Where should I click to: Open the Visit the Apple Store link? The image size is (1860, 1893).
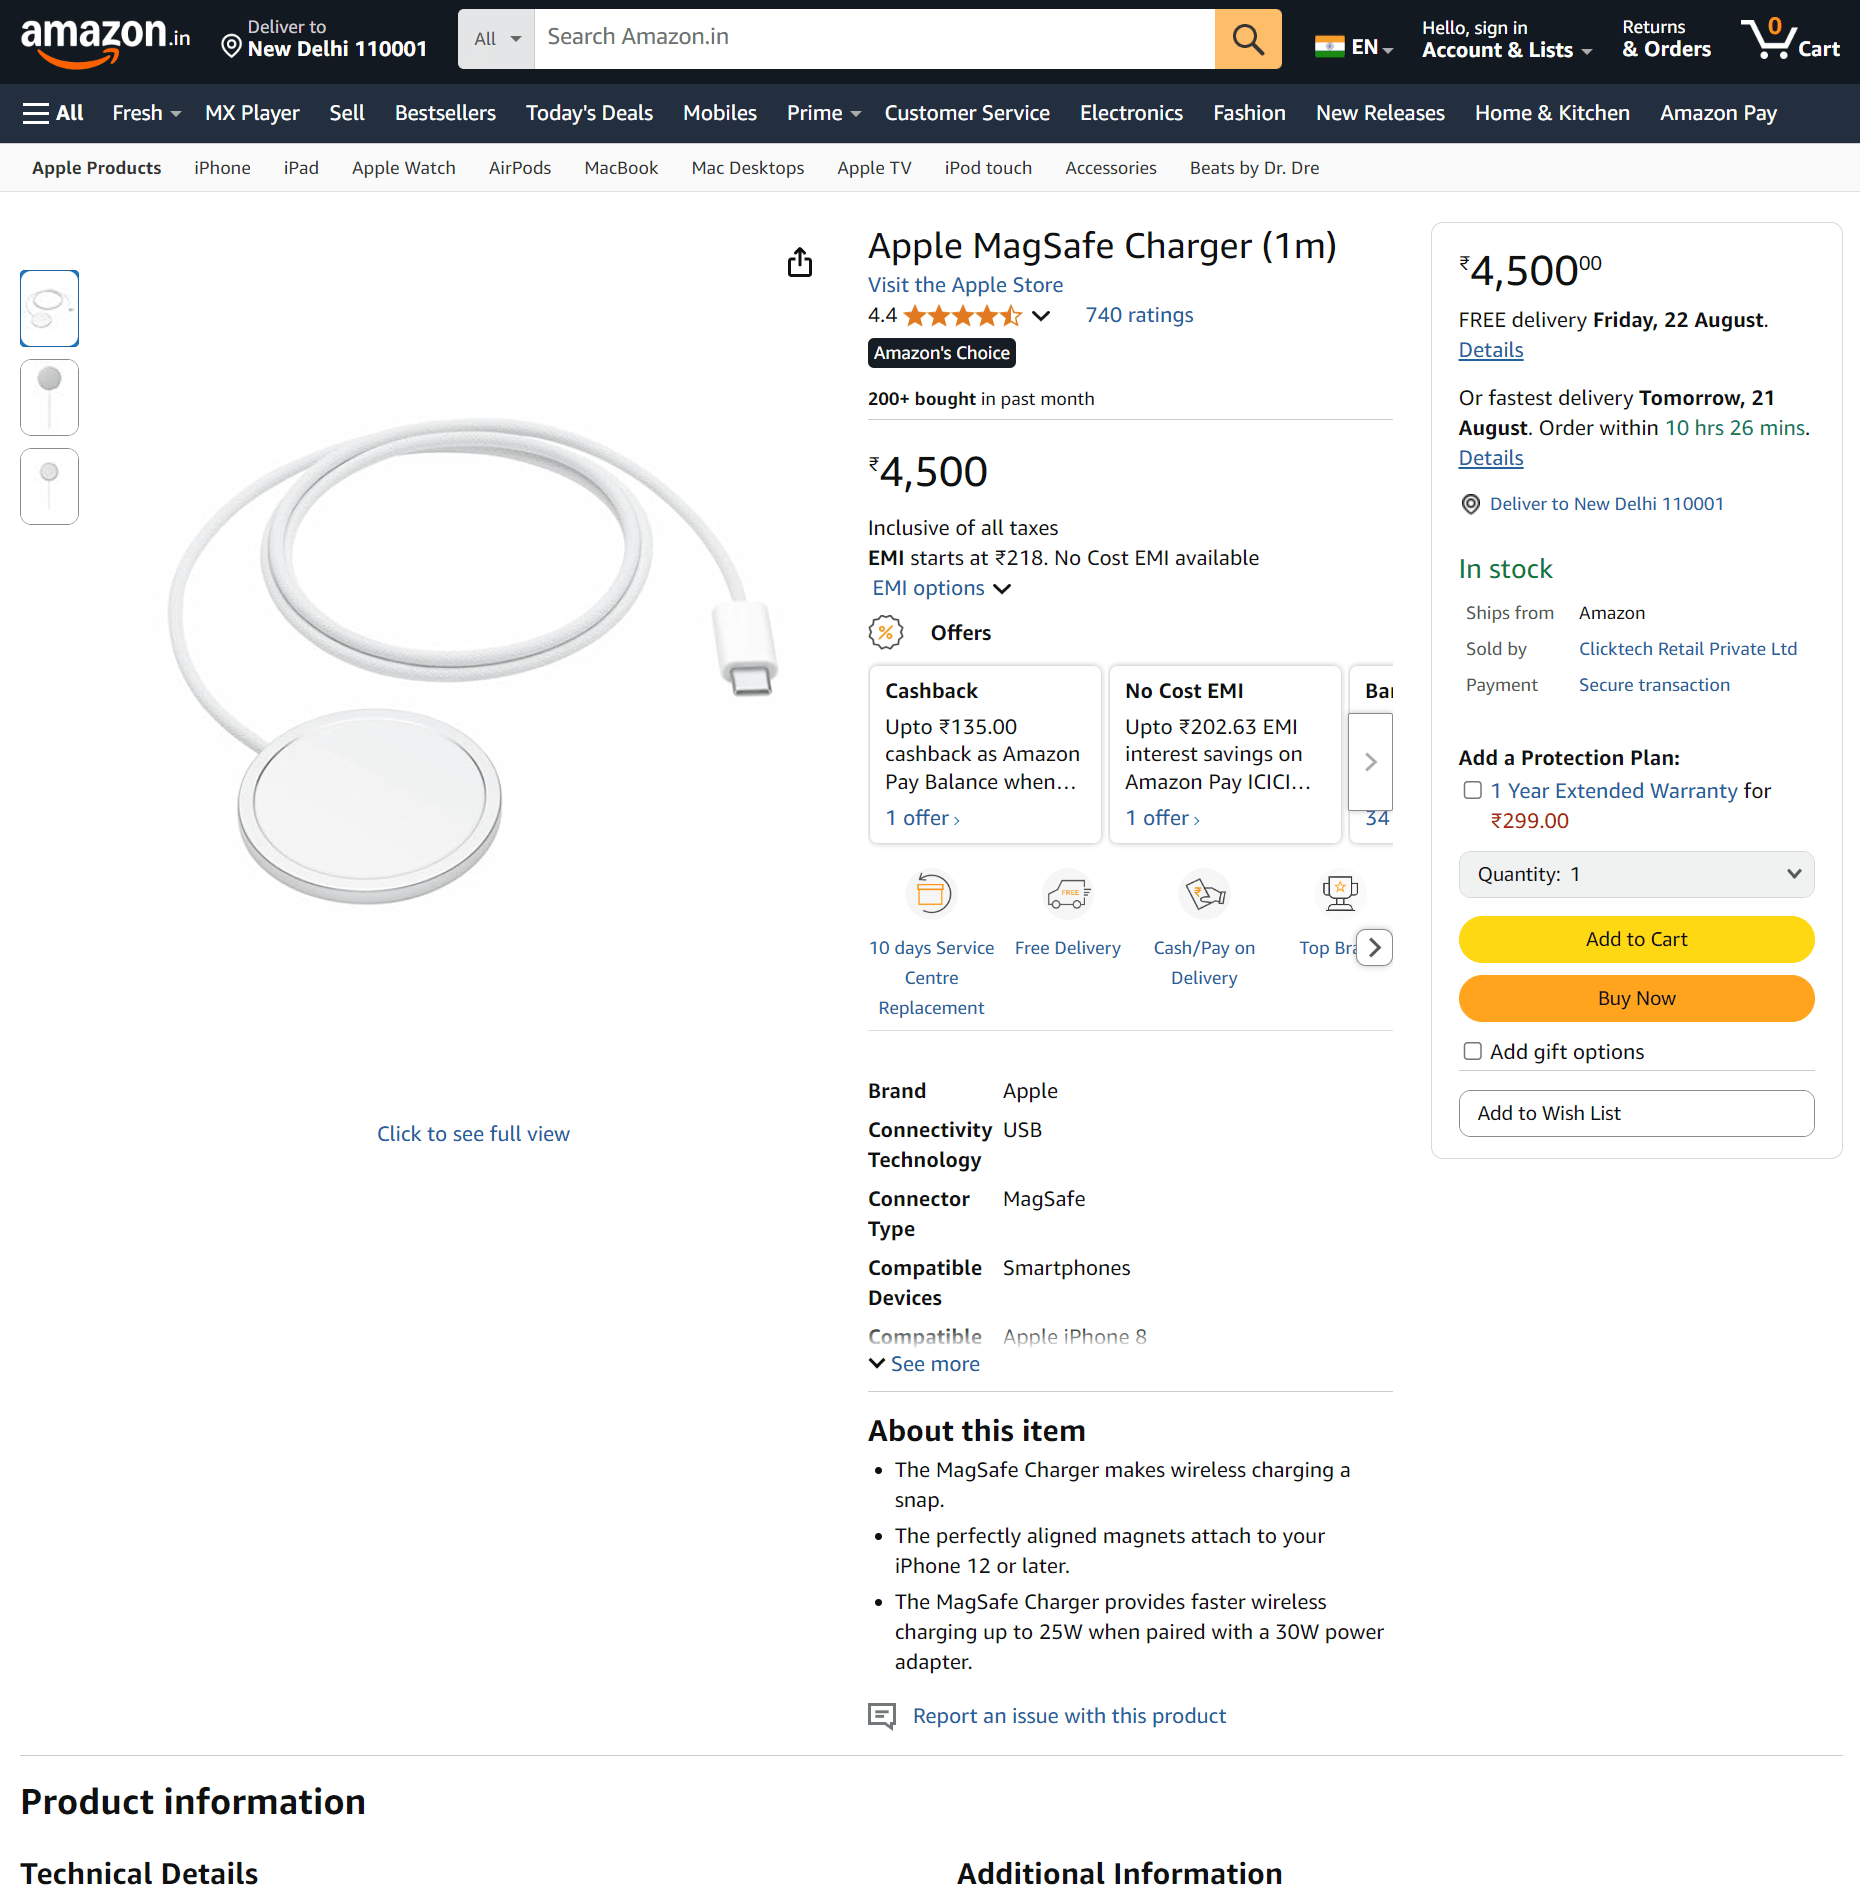[965, 285]
